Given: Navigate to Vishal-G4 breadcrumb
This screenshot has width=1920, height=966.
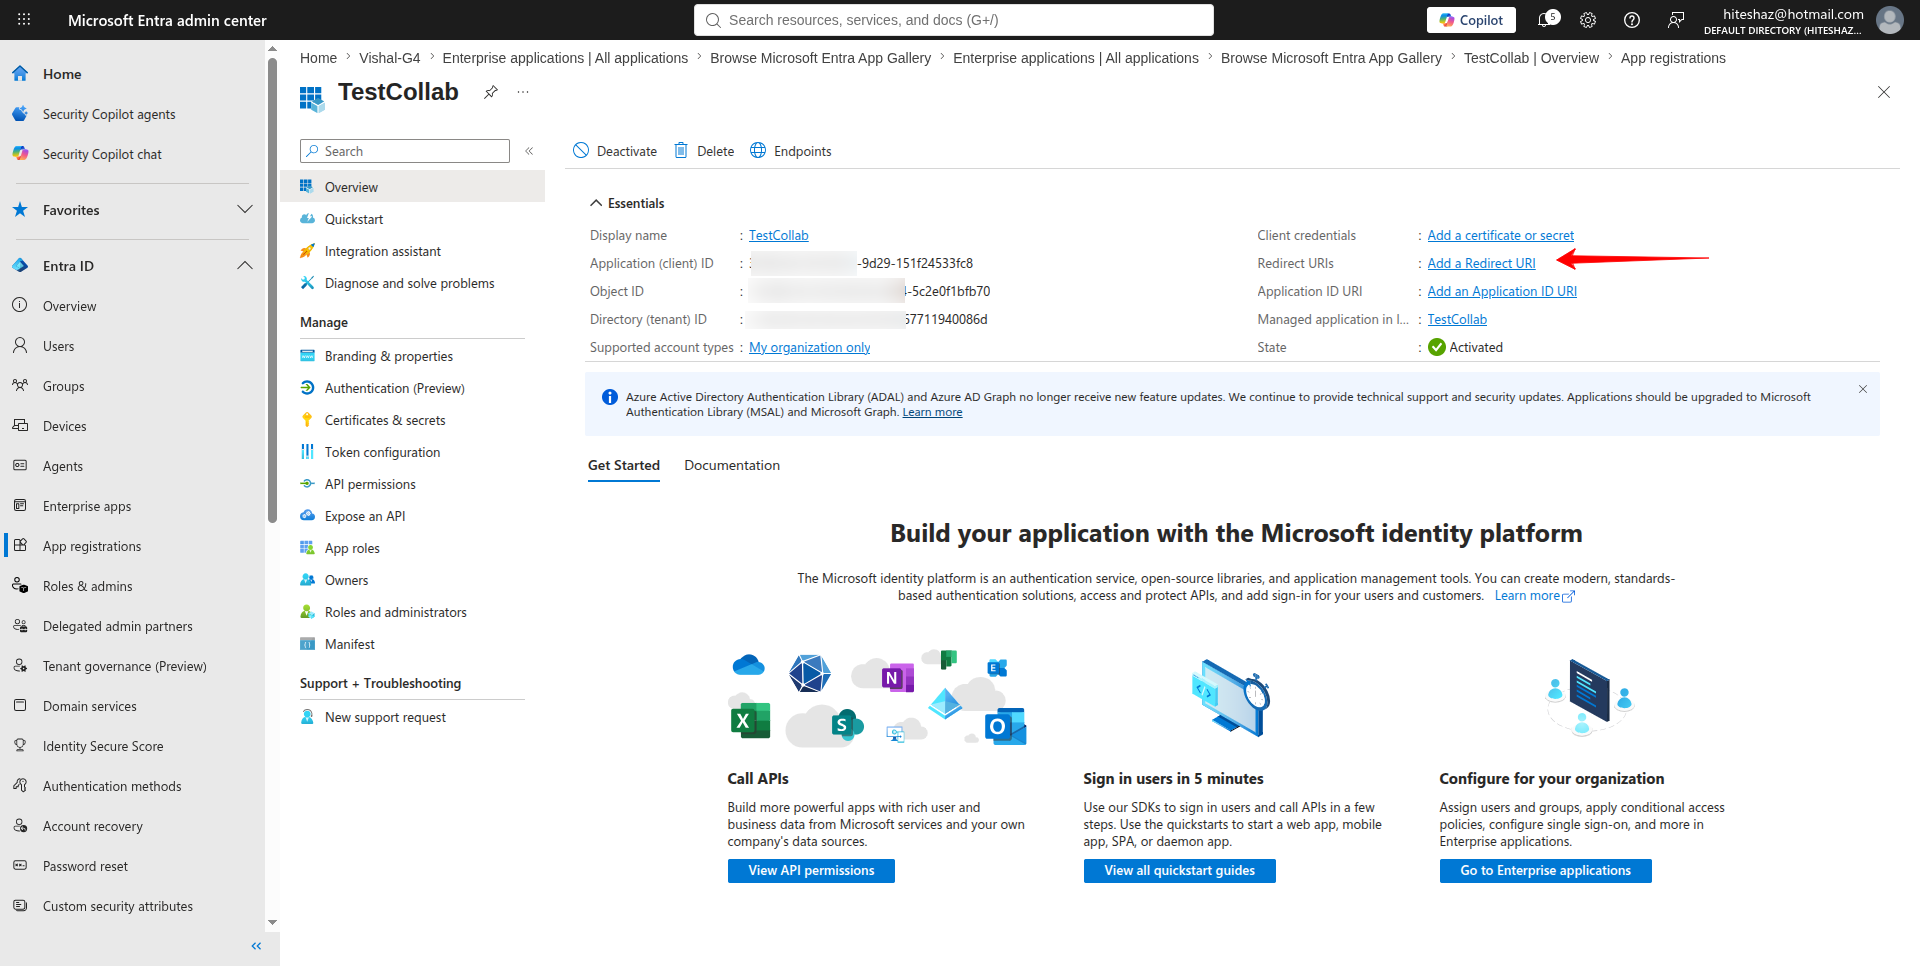Looking at the screenshot, I should [389, 58].
